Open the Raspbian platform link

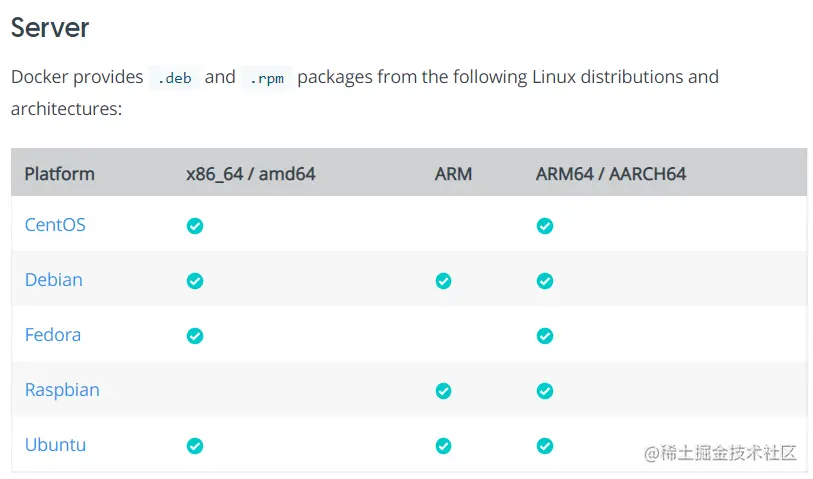pos(62,390)
